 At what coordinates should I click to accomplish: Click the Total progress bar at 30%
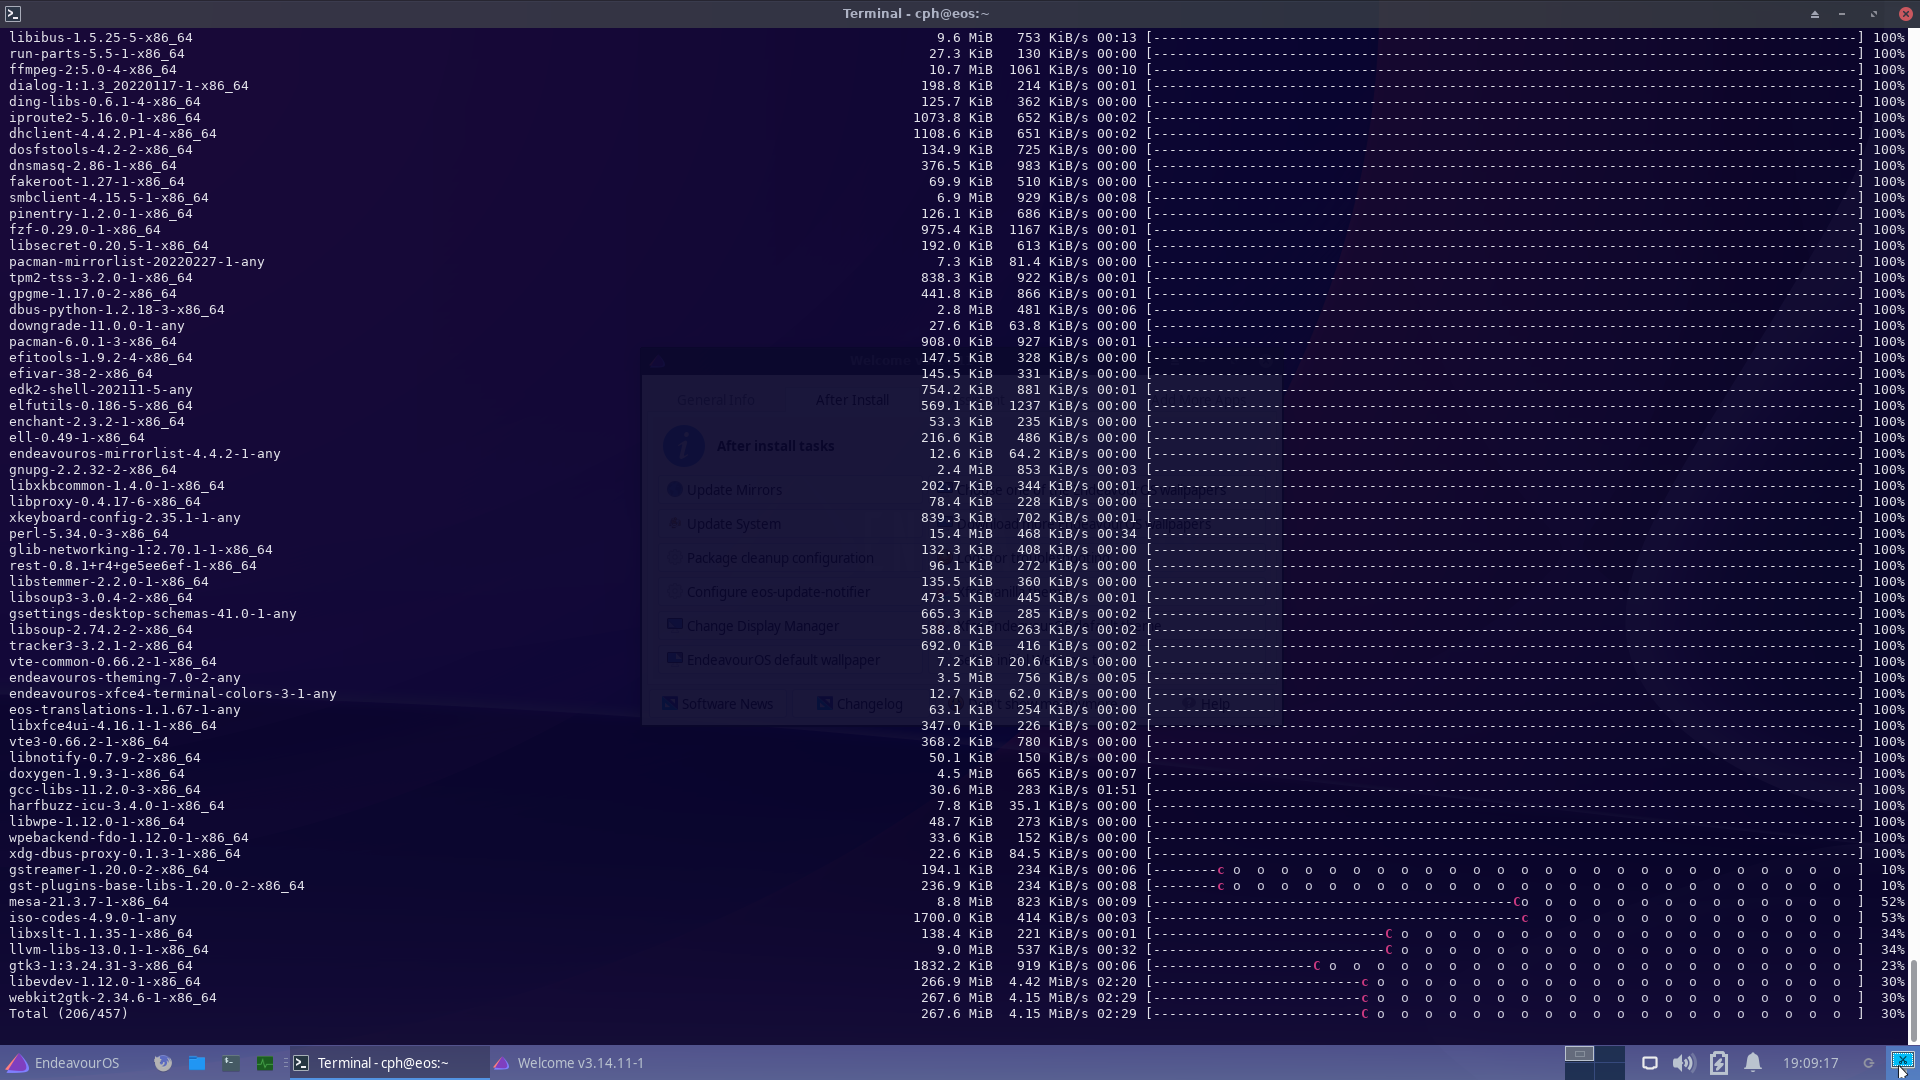pos(1506,1014)
